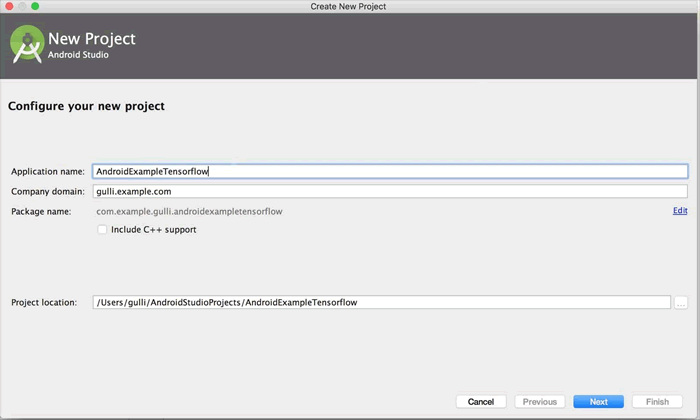Click the New Project header title

tap(92, 39)
